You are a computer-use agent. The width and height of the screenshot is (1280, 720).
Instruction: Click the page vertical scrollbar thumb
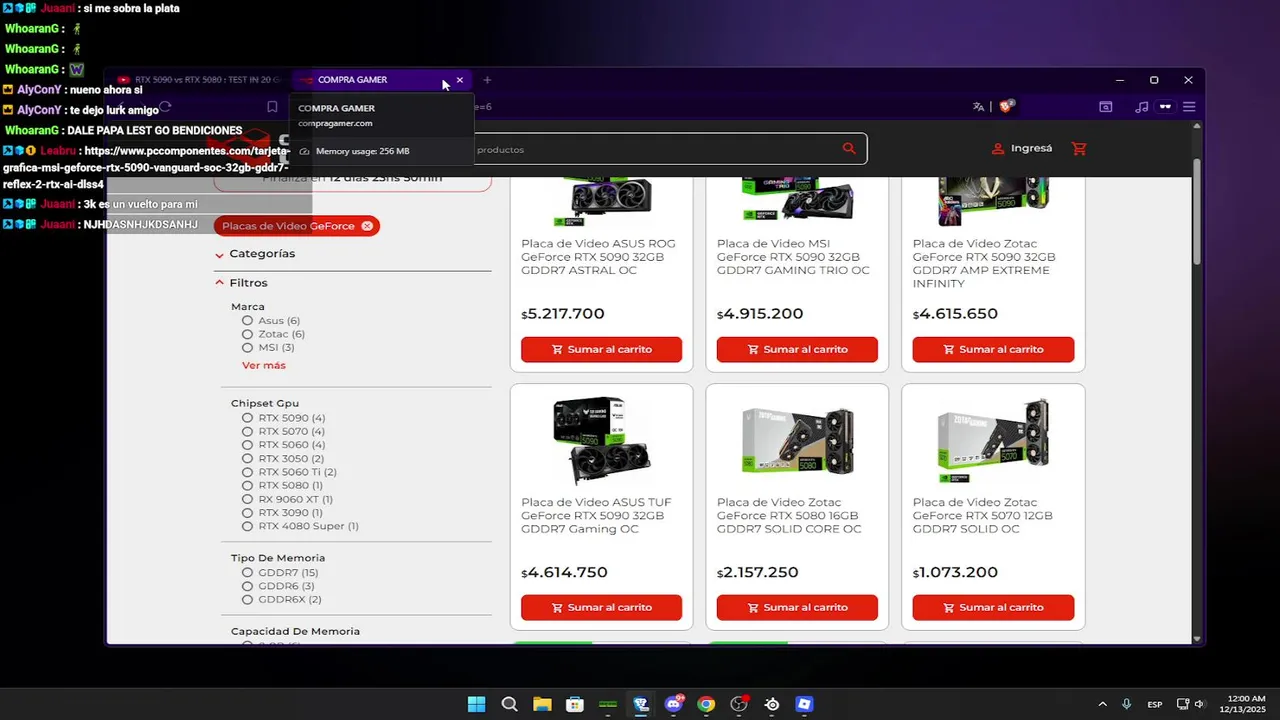(1197, 210)
